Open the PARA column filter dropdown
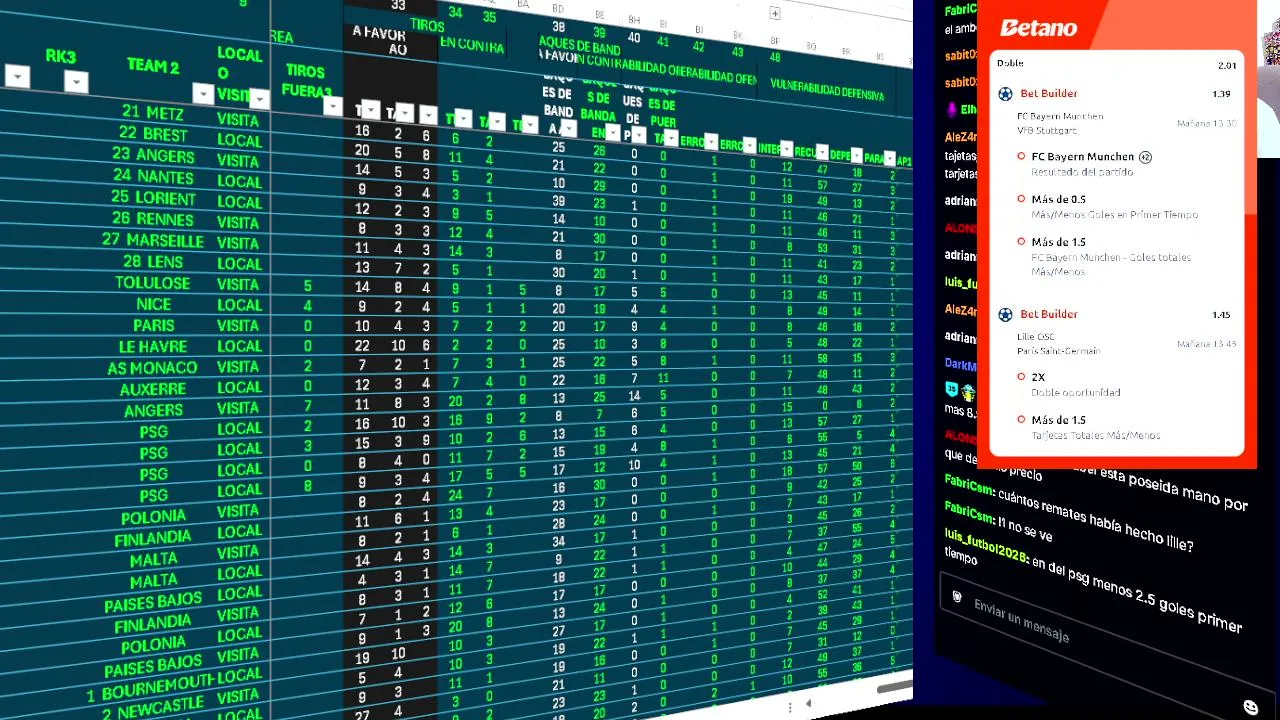 [x=890, y=158]
